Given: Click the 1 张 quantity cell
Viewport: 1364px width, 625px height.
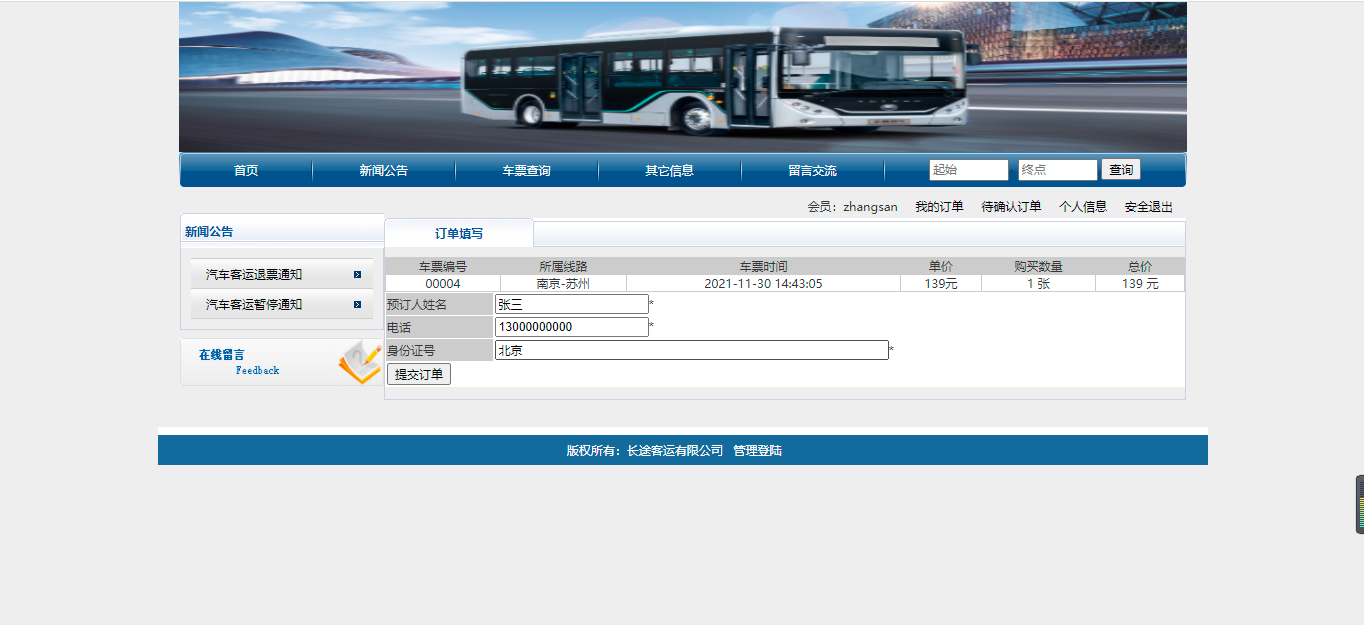Looking at the screenshot, I should pyautogui.click(x=1038, y=284).
